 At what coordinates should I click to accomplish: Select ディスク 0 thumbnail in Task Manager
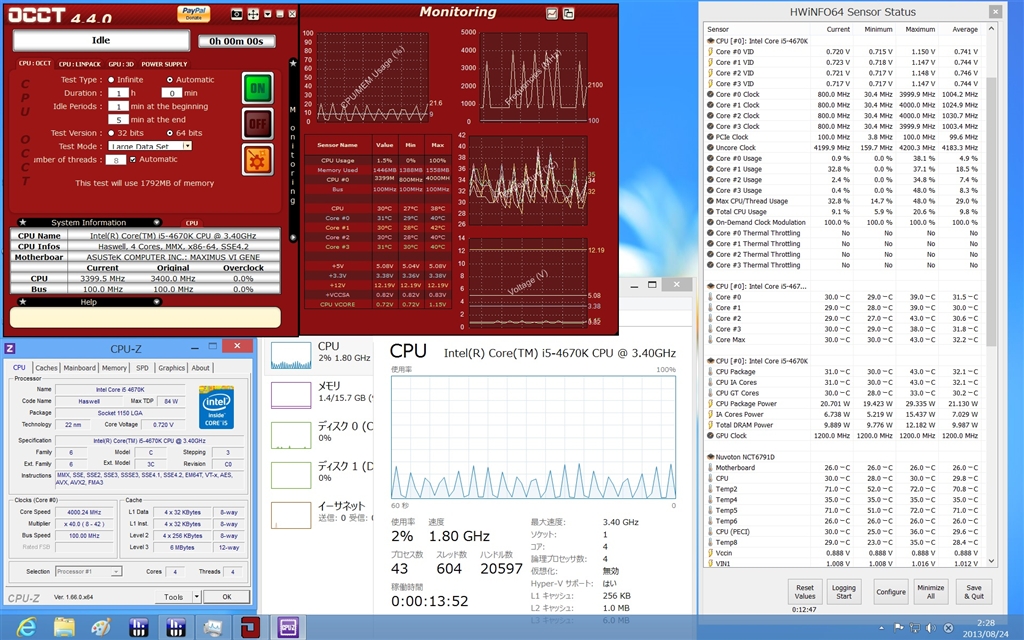pos(291,436)
